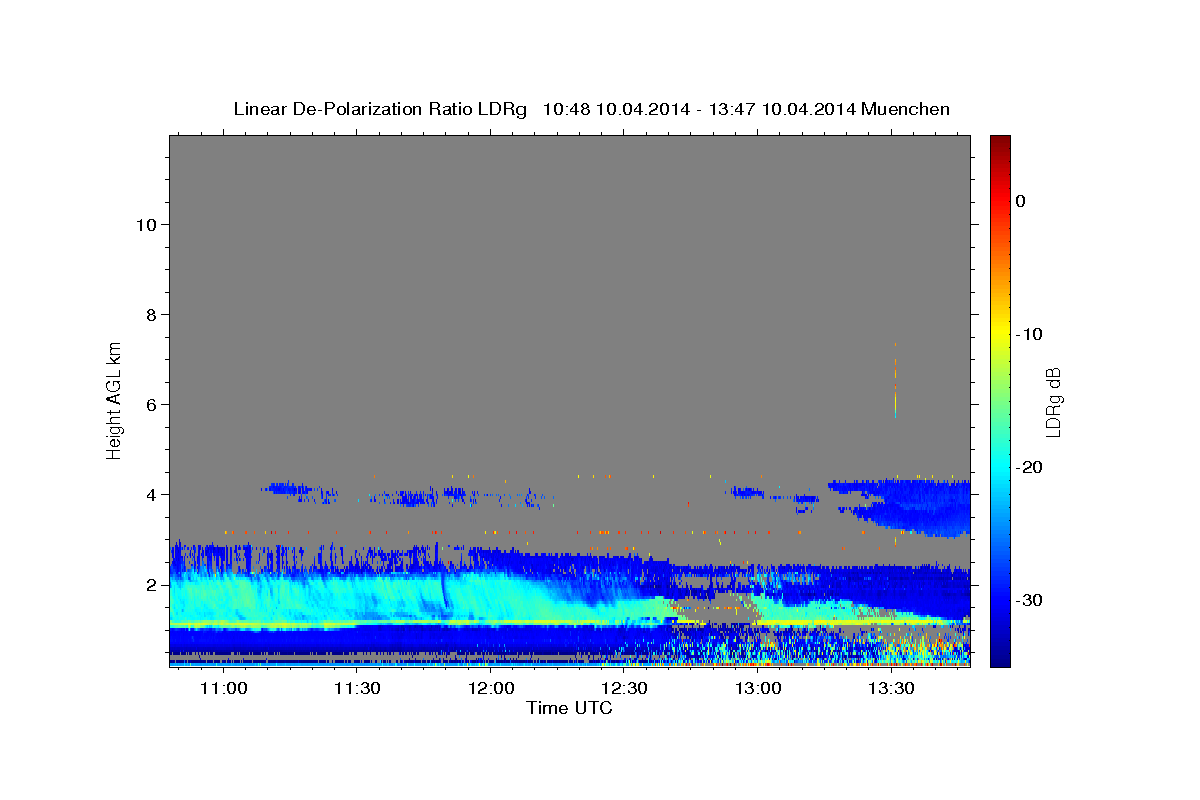Click the 13:00 time axis tick label
Image resolution: width=1200 pixels, height=800 pixels.
[x=758, y=688]
